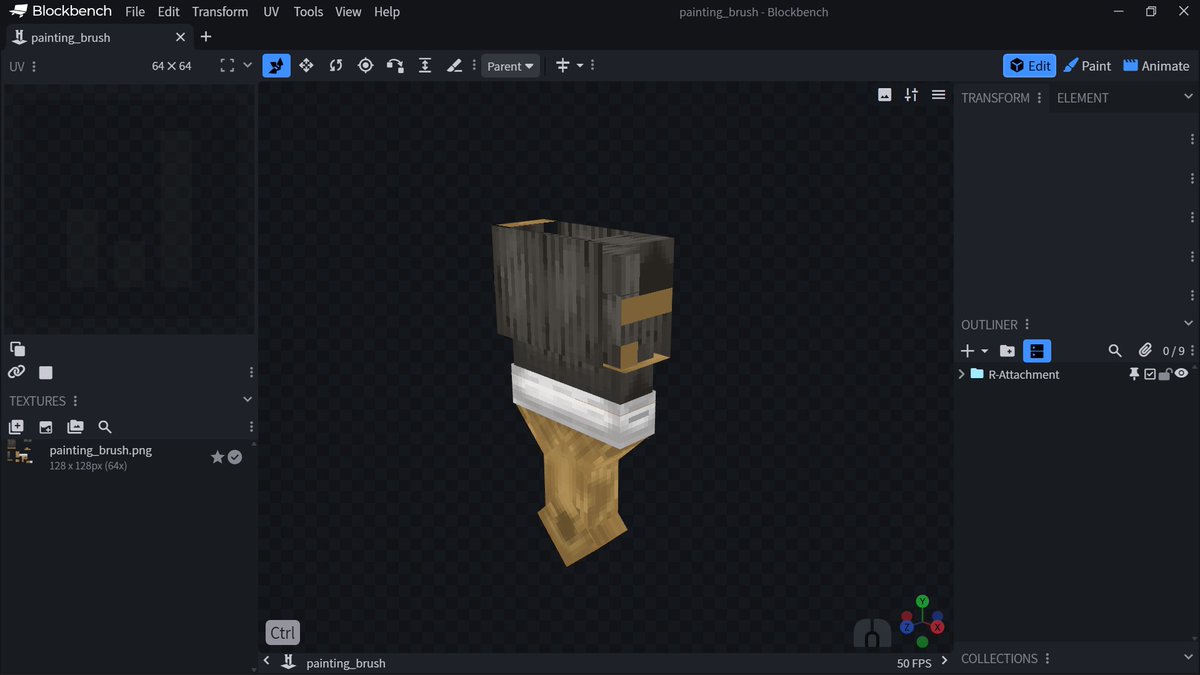This screenshot has height=675, width=1200.
Task: Toggle visibility eye for R-Attachment
Action: point(1182,374)
